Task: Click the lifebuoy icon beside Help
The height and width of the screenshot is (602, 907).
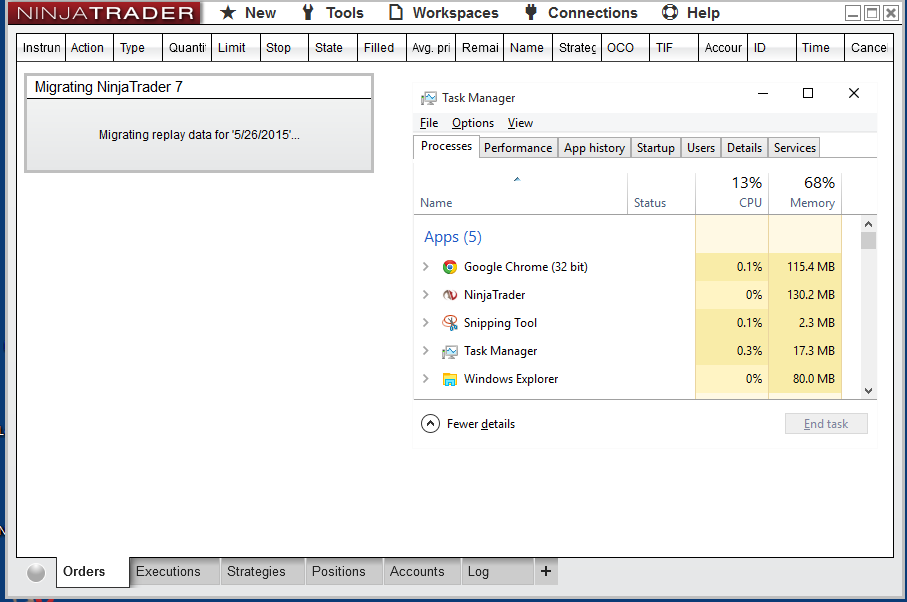Action: (x=670, y=12)
